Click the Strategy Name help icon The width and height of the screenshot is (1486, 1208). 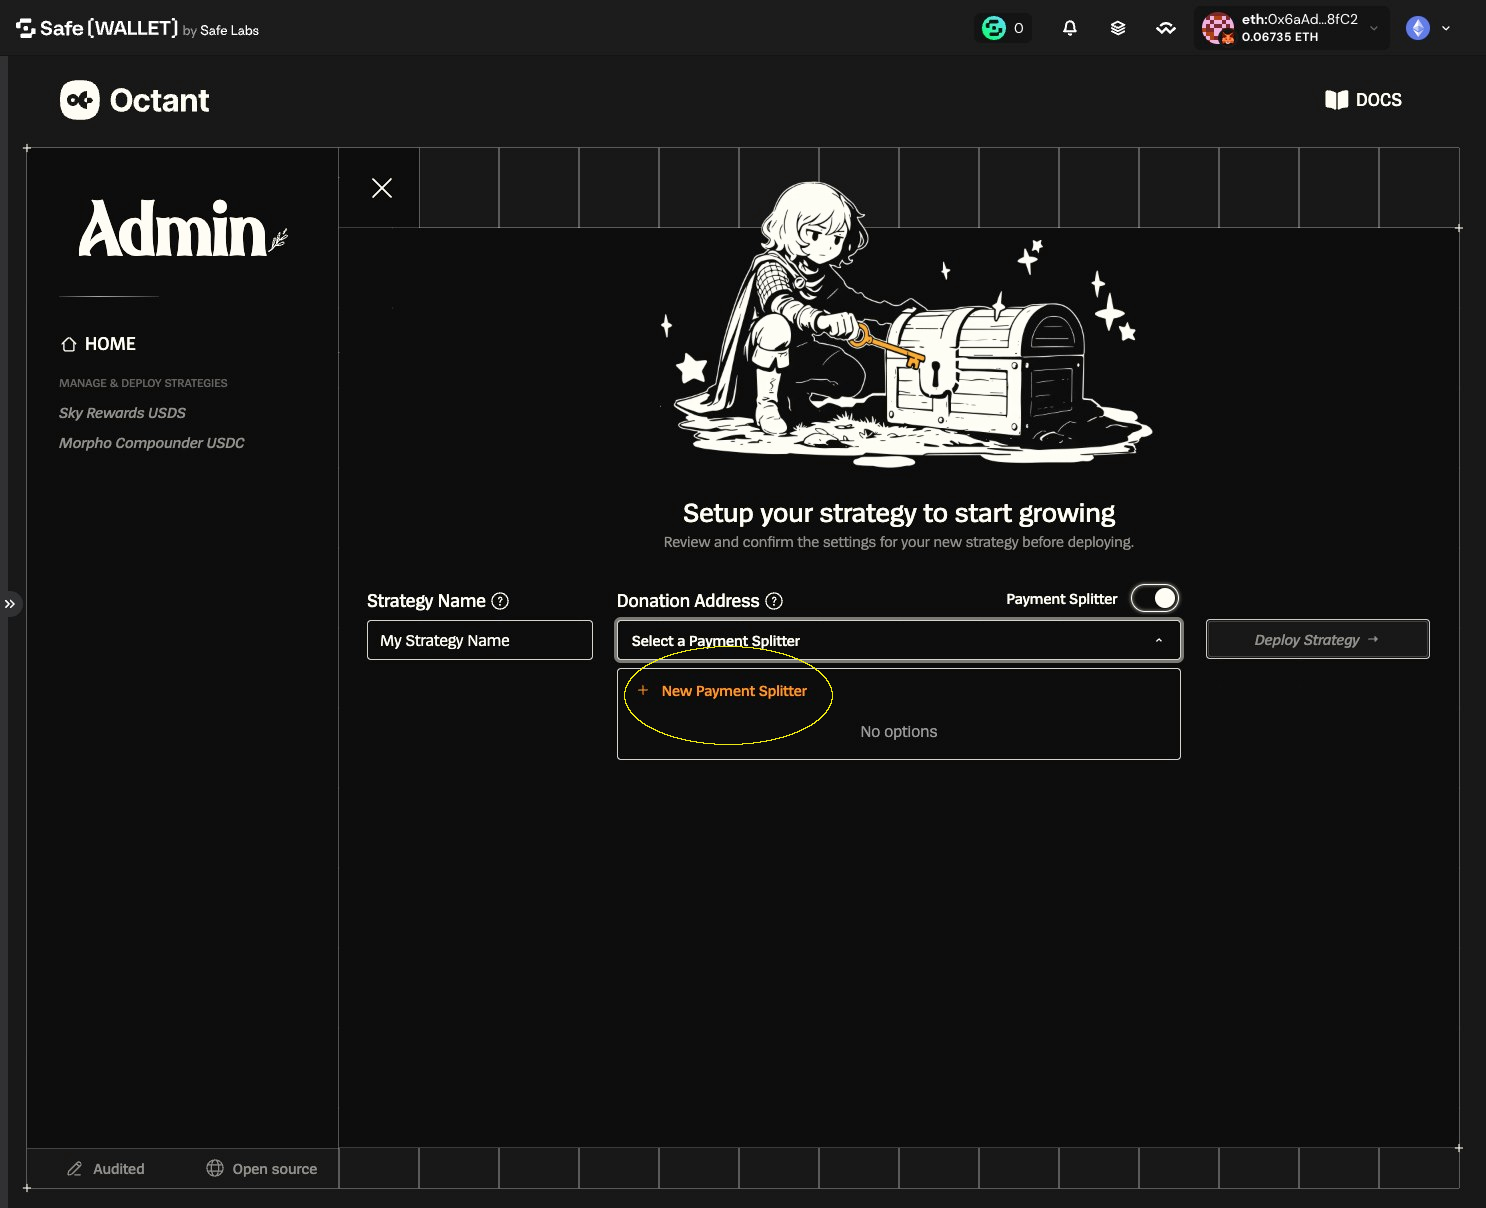(500, 601)
